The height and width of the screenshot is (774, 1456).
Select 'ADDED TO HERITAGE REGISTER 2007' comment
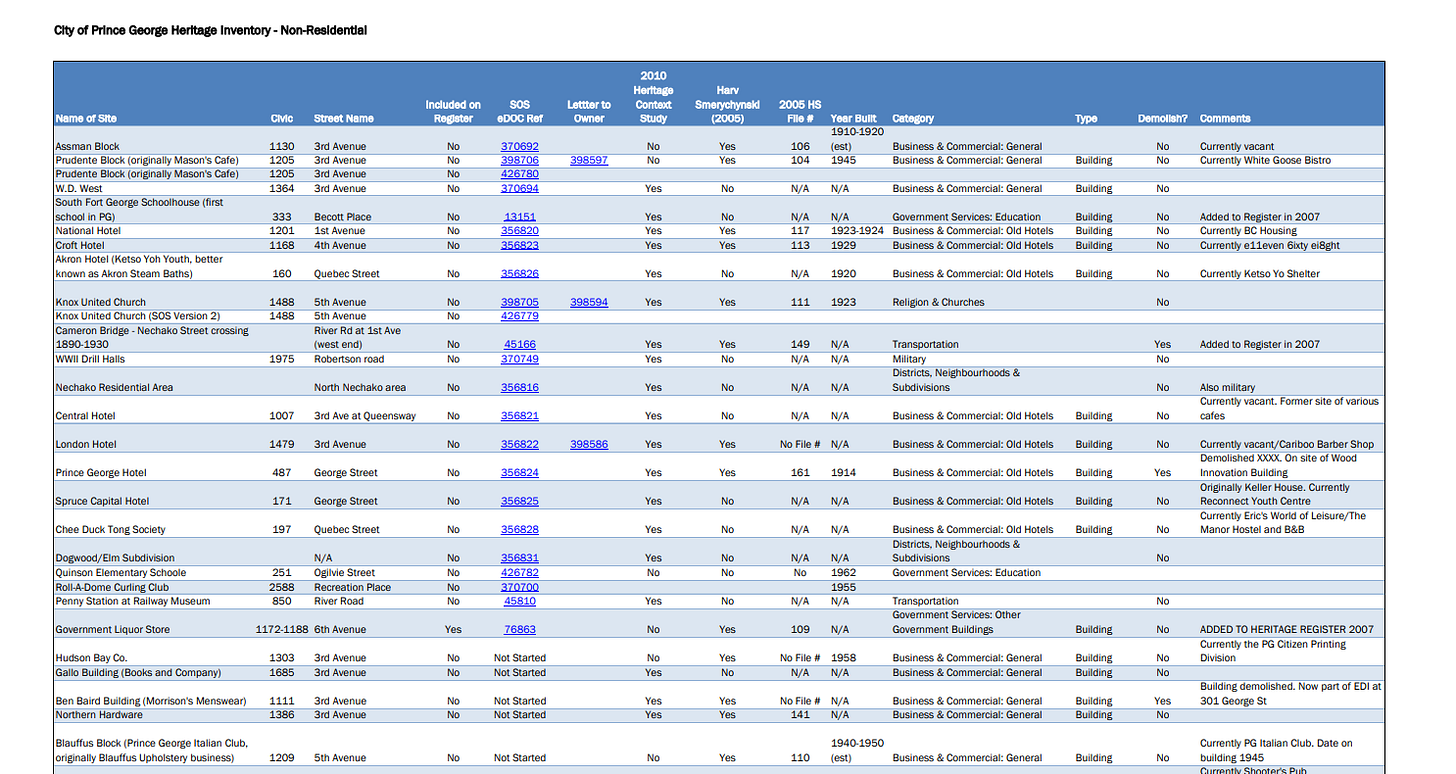tap(1287, 630)
